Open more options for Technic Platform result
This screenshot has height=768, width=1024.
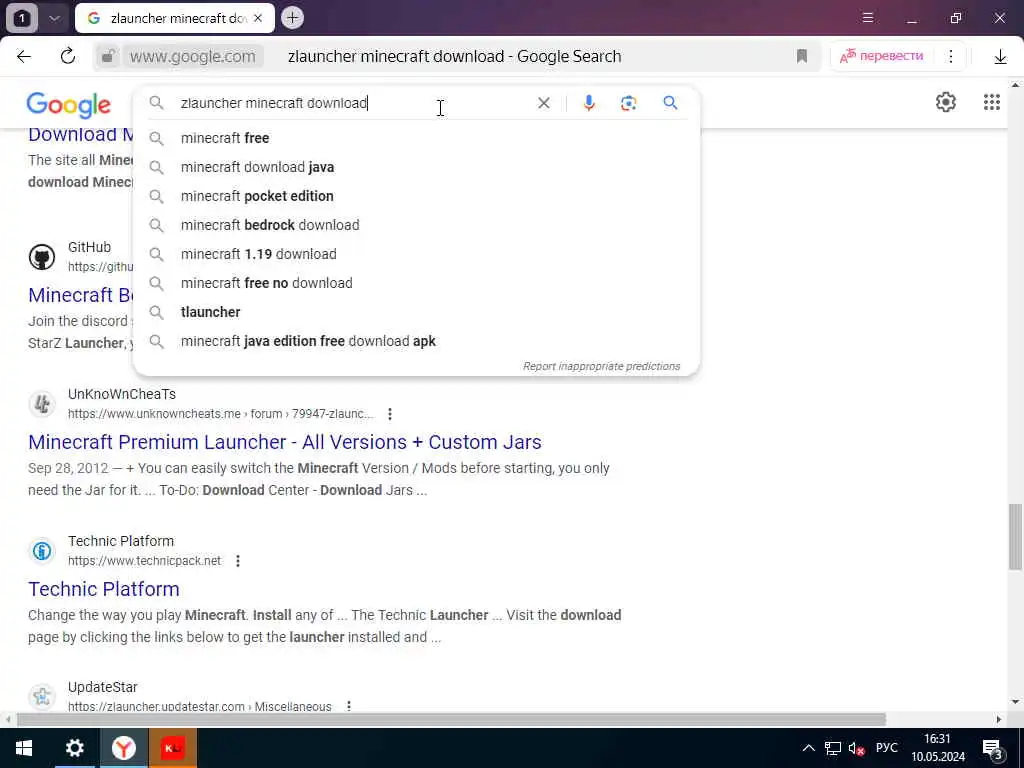238,561
